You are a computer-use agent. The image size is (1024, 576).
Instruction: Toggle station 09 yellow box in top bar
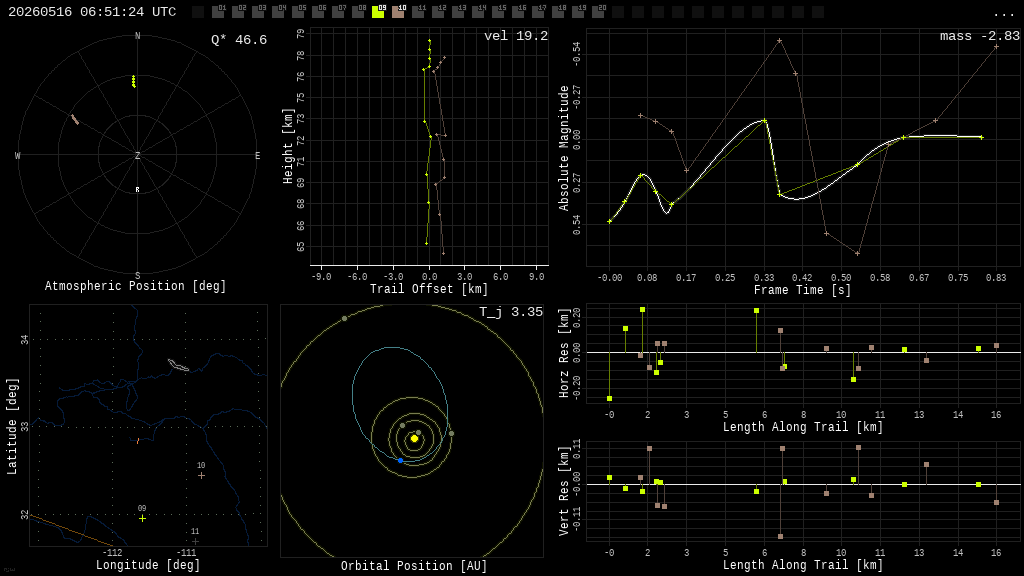click(x=377, y=12)
